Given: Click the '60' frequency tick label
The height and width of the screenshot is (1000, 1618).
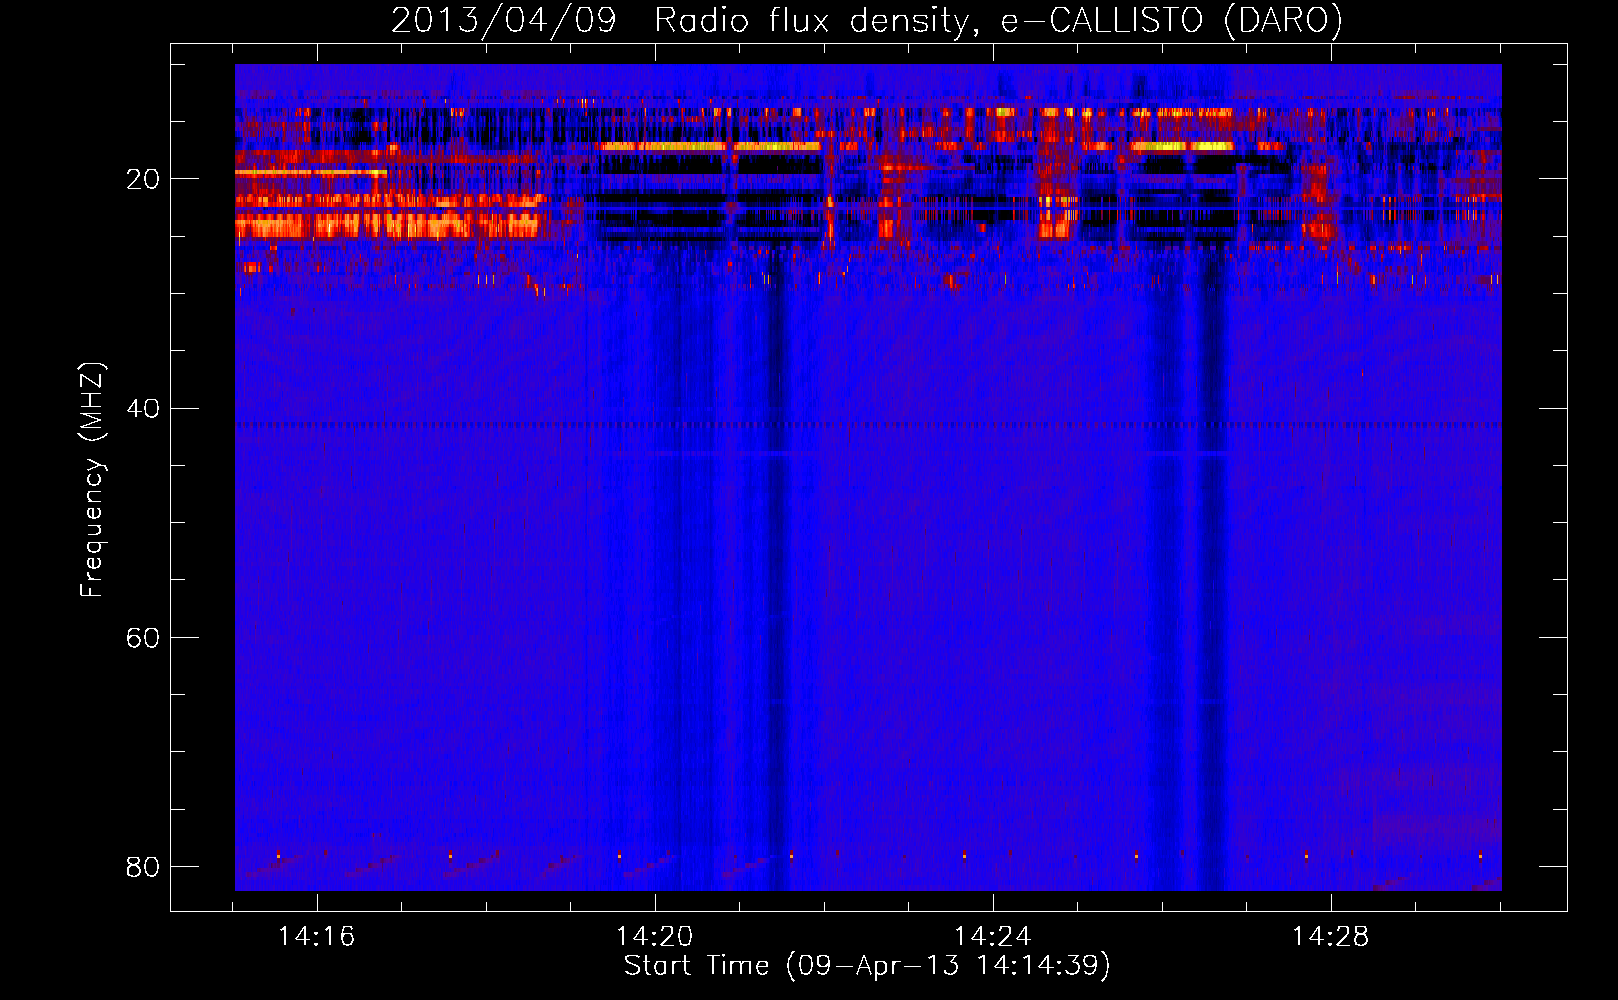Looking at the screenshot, I should tap(142, 638).
